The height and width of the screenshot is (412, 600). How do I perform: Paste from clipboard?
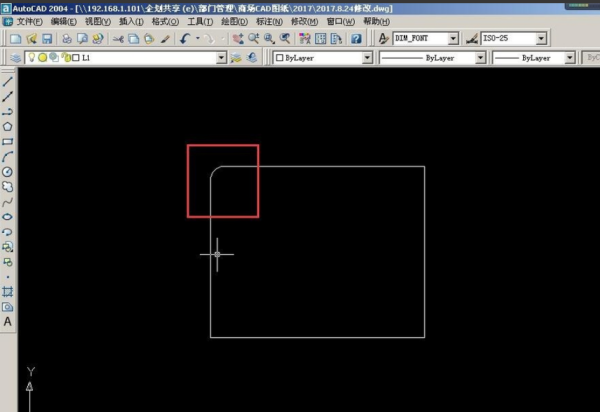pos(149,38)
